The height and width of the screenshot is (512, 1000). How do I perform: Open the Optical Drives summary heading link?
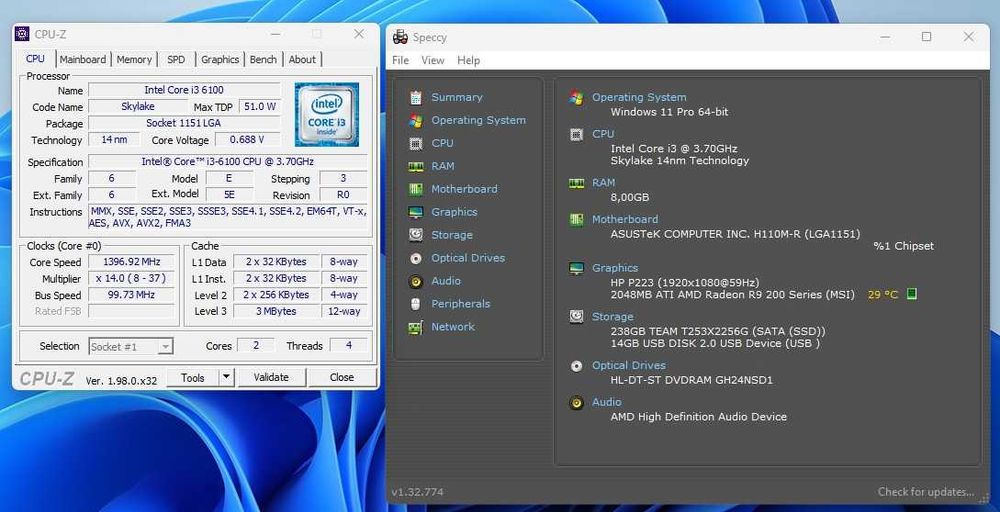(x=629, y=365)
